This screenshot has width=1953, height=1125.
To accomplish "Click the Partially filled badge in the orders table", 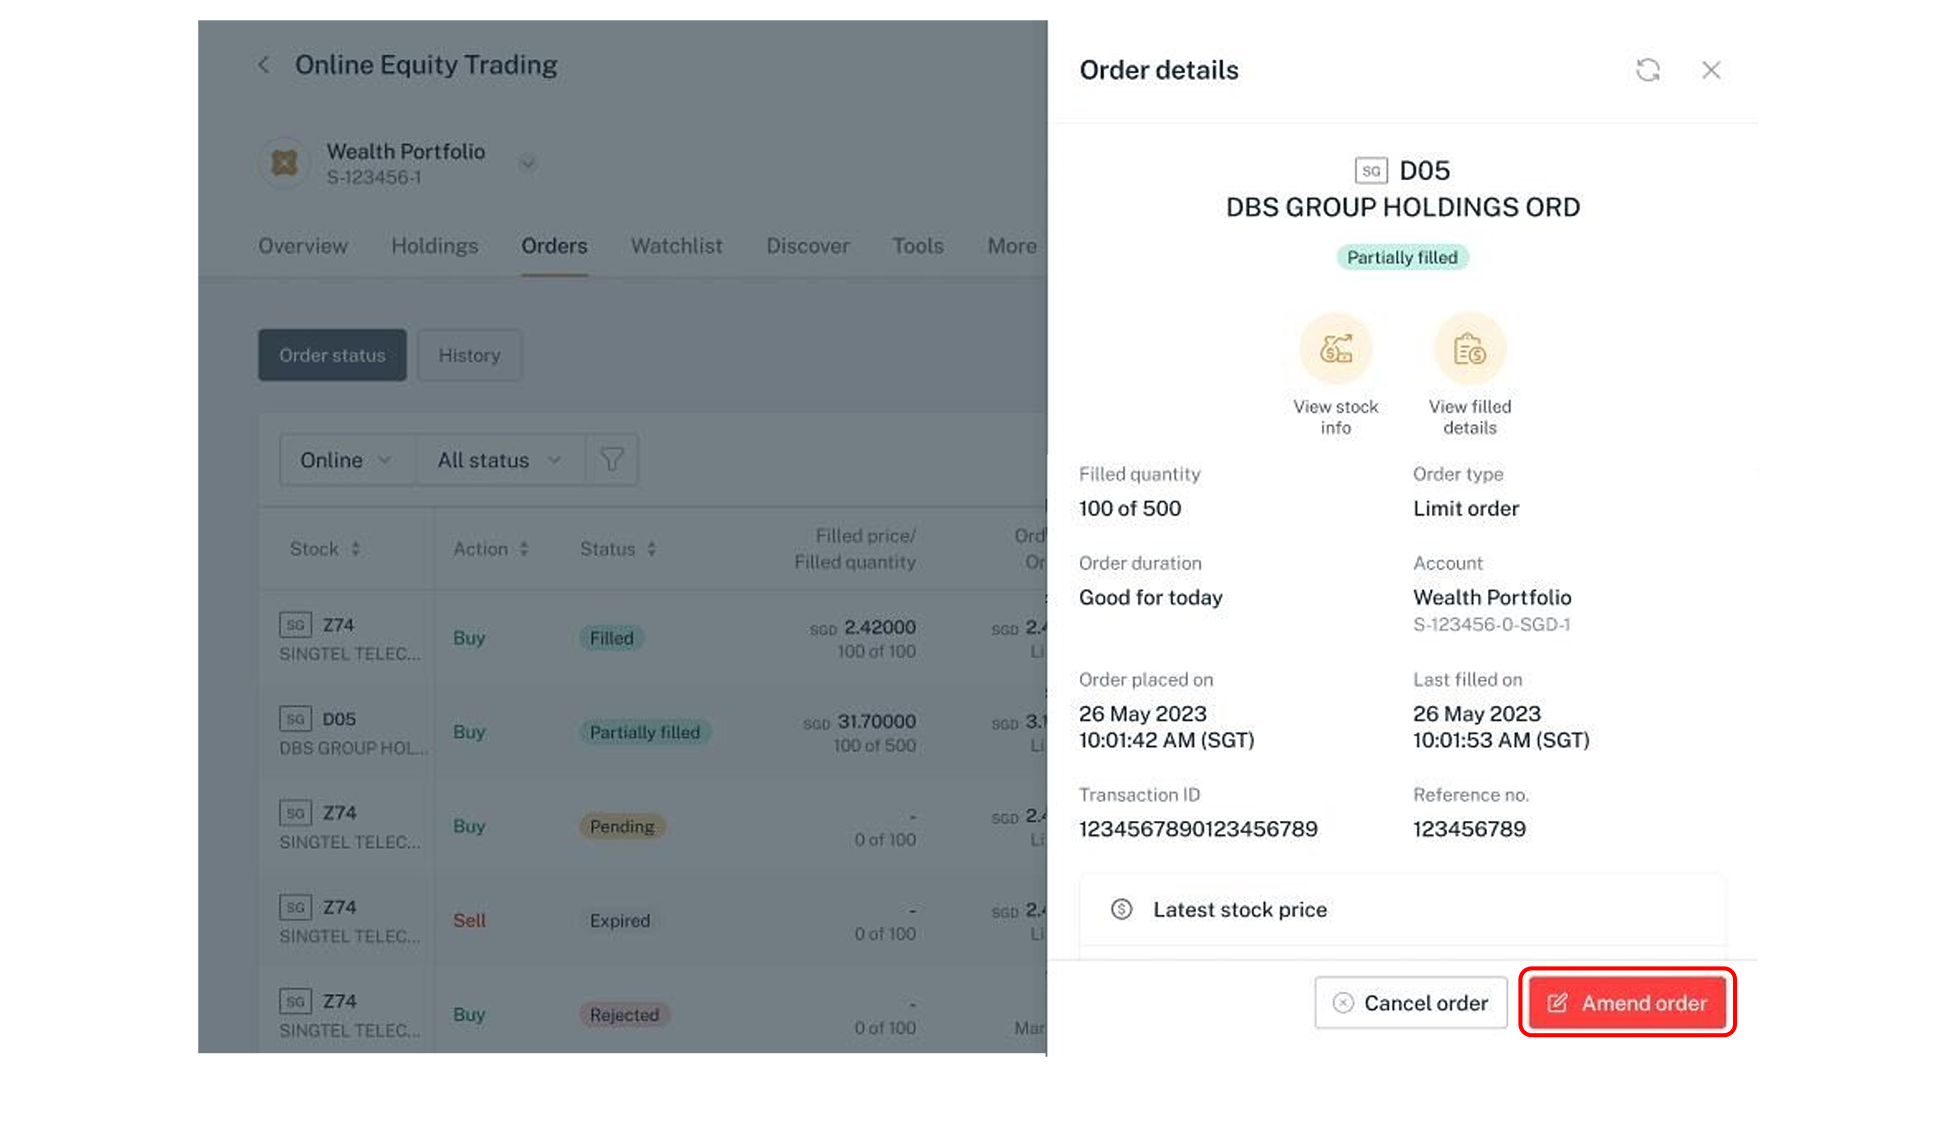I will click(645, 732).
